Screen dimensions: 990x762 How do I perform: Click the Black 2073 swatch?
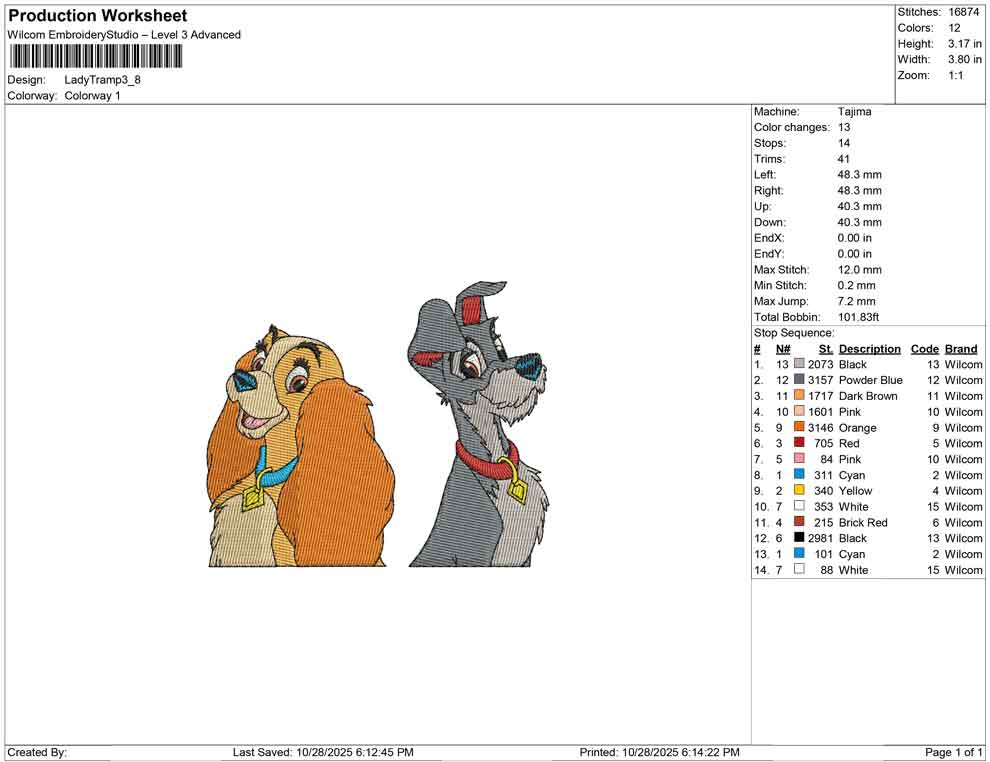(799, 364)
